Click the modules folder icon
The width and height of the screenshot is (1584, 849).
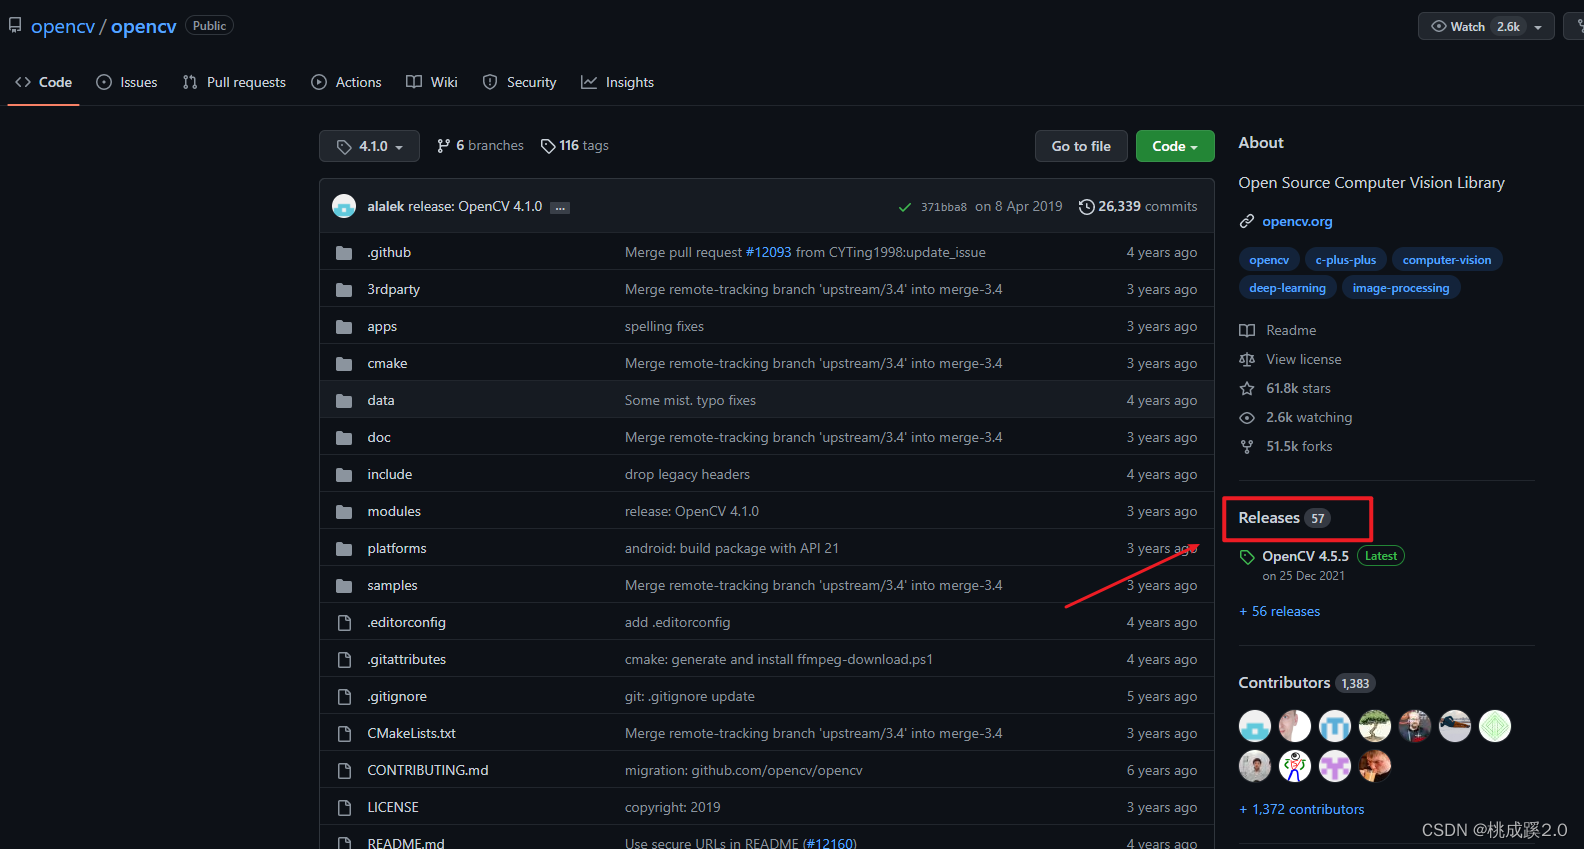tap(344, 512)
